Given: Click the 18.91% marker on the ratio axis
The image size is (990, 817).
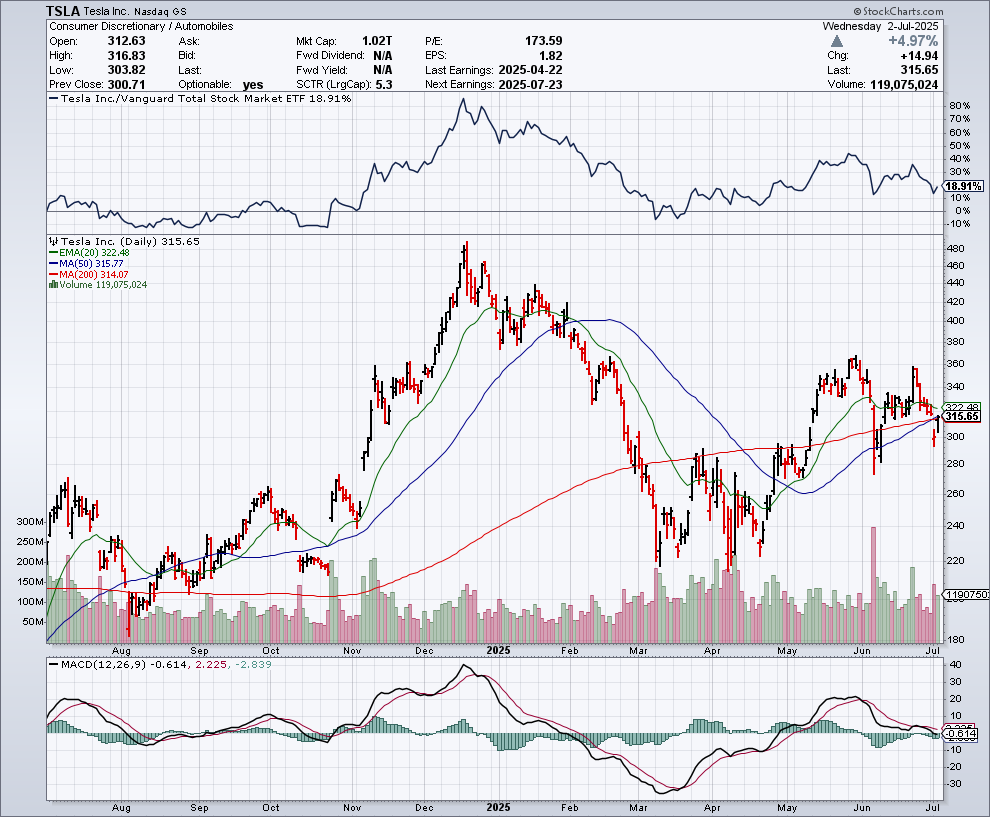Looking at the screenshot, I should (963, 186).
